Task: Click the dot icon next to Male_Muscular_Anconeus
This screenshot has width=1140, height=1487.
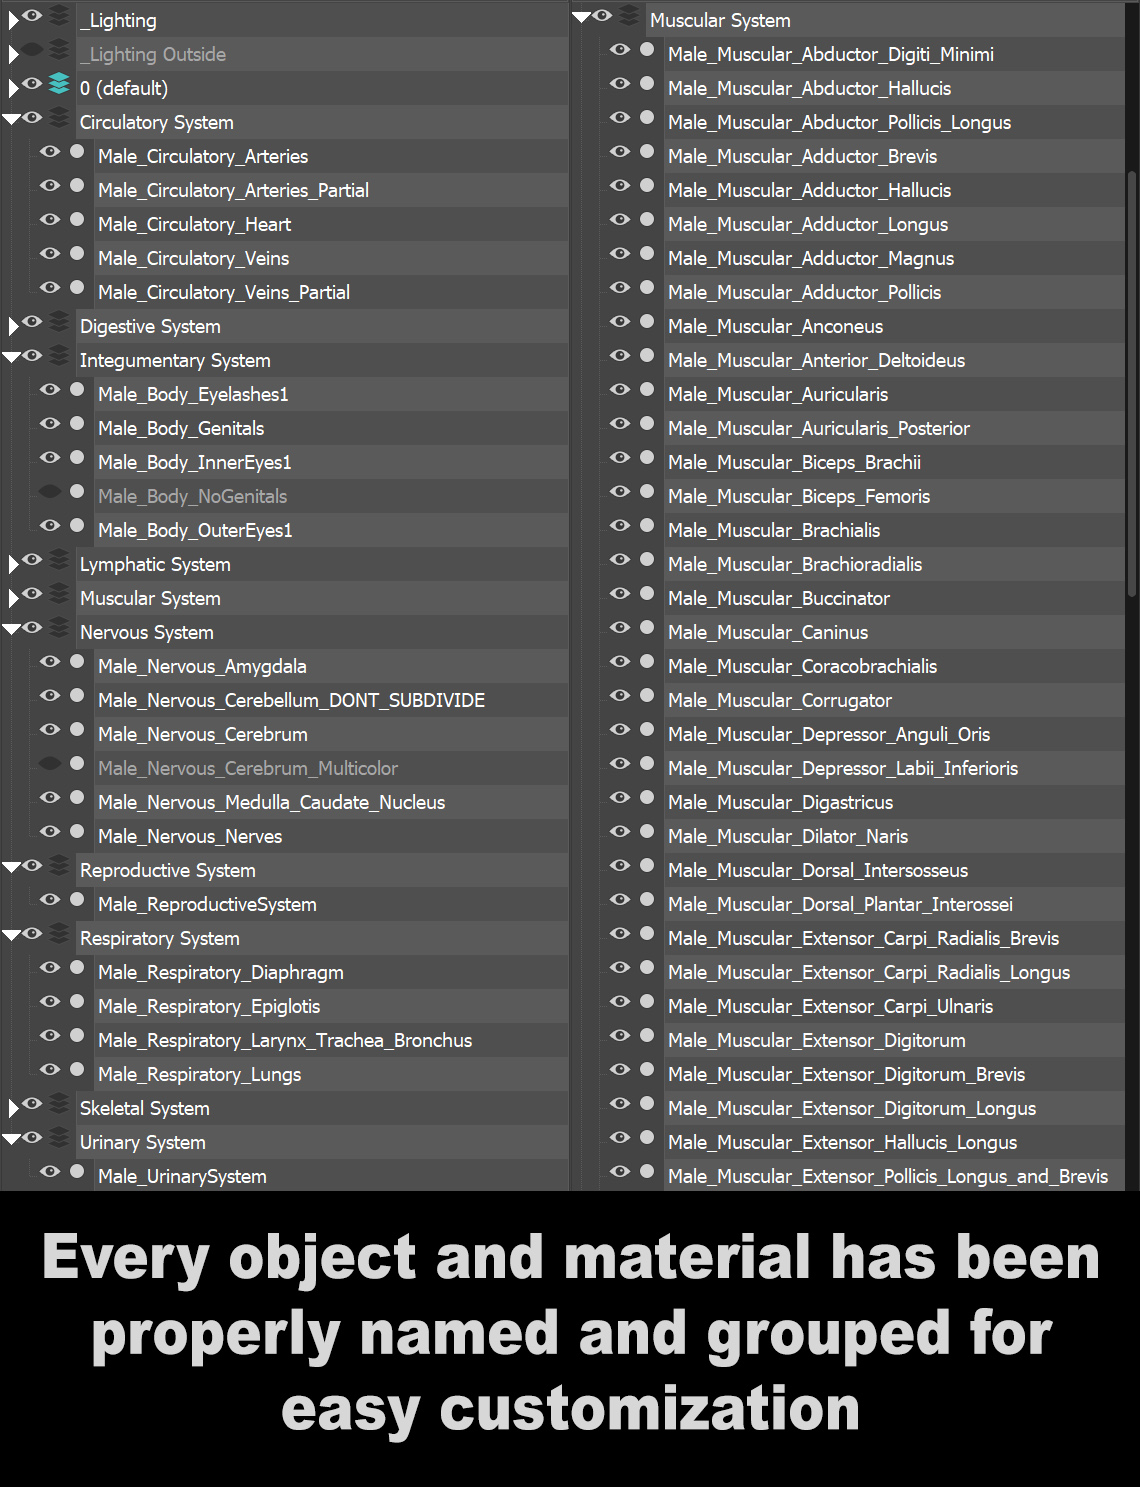Action: tap(647, 322)
